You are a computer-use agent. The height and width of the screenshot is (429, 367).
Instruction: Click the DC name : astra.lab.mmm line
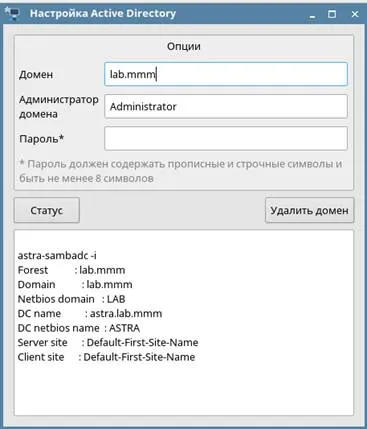90,313
